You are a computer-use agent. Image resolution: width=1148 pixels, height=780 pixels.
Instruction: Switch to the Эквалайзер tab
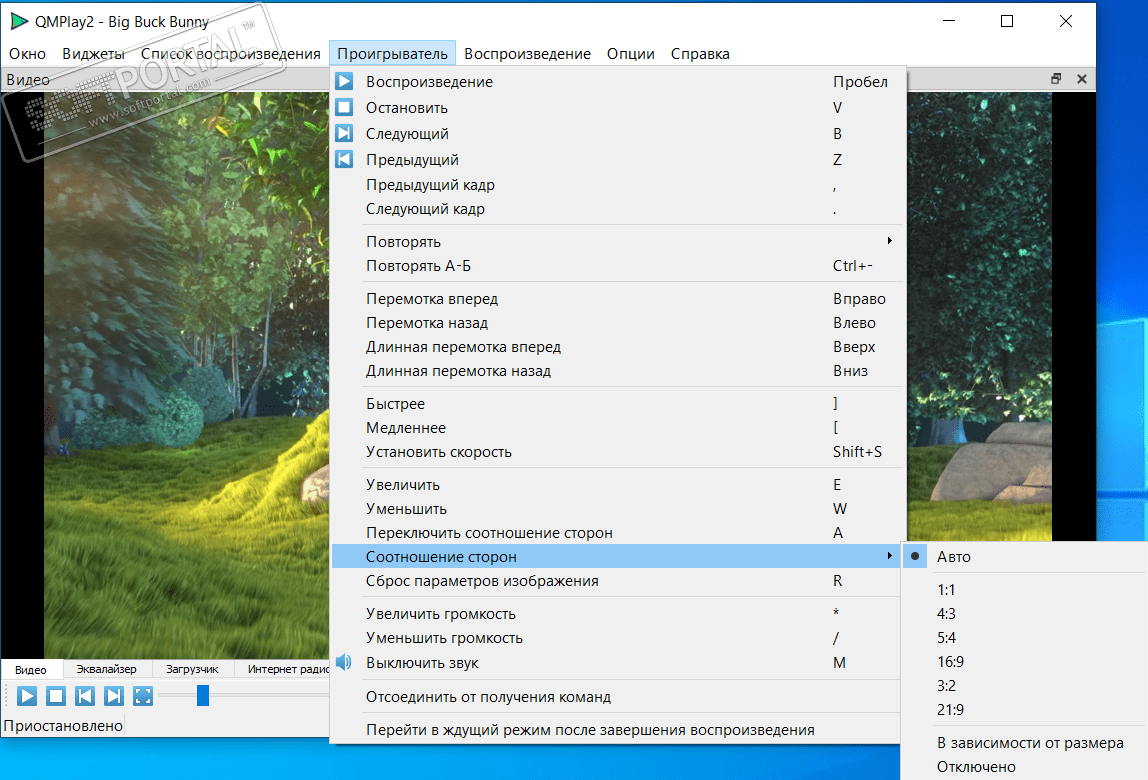tap(107, 669)
